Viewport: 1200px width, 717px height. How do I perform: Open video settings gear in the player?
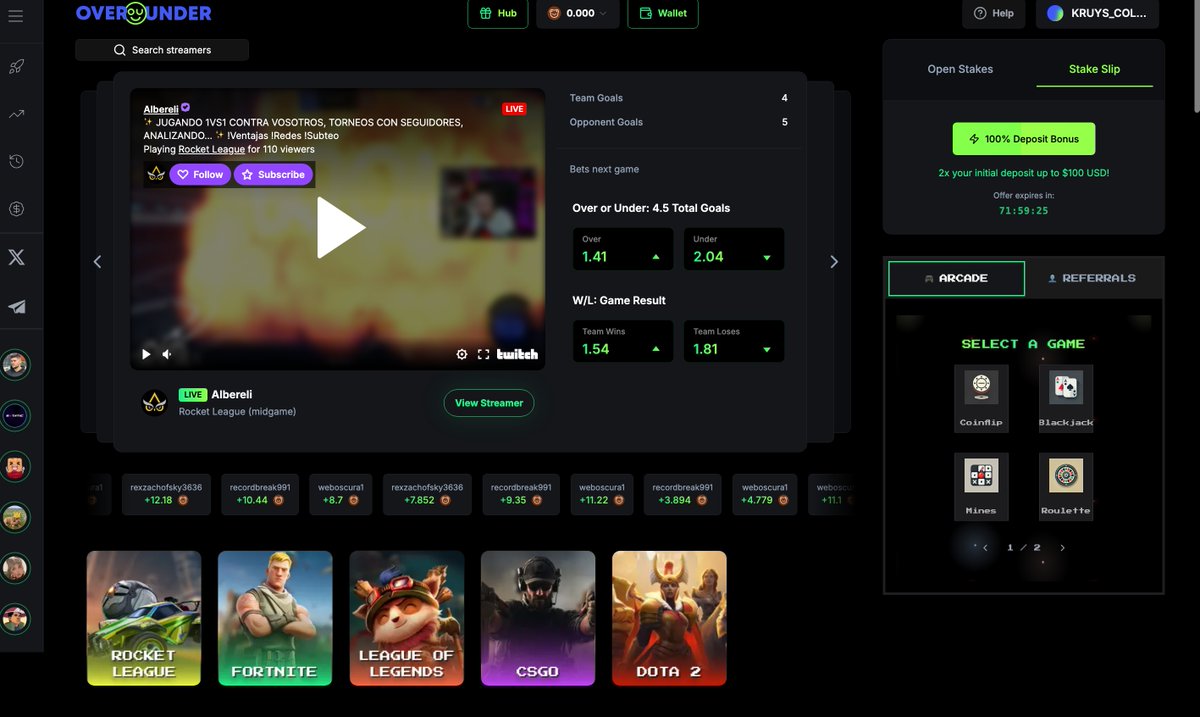click(462, 354)
